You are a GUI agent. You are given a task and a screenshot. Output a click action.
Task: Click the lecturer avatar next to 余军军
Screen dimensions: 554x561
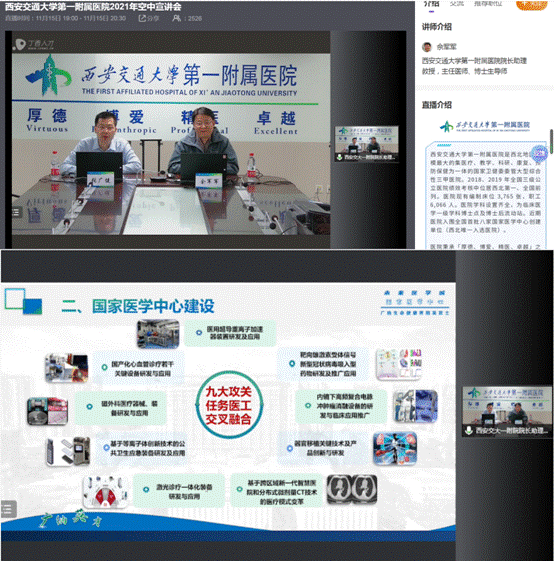pos(427,47)
